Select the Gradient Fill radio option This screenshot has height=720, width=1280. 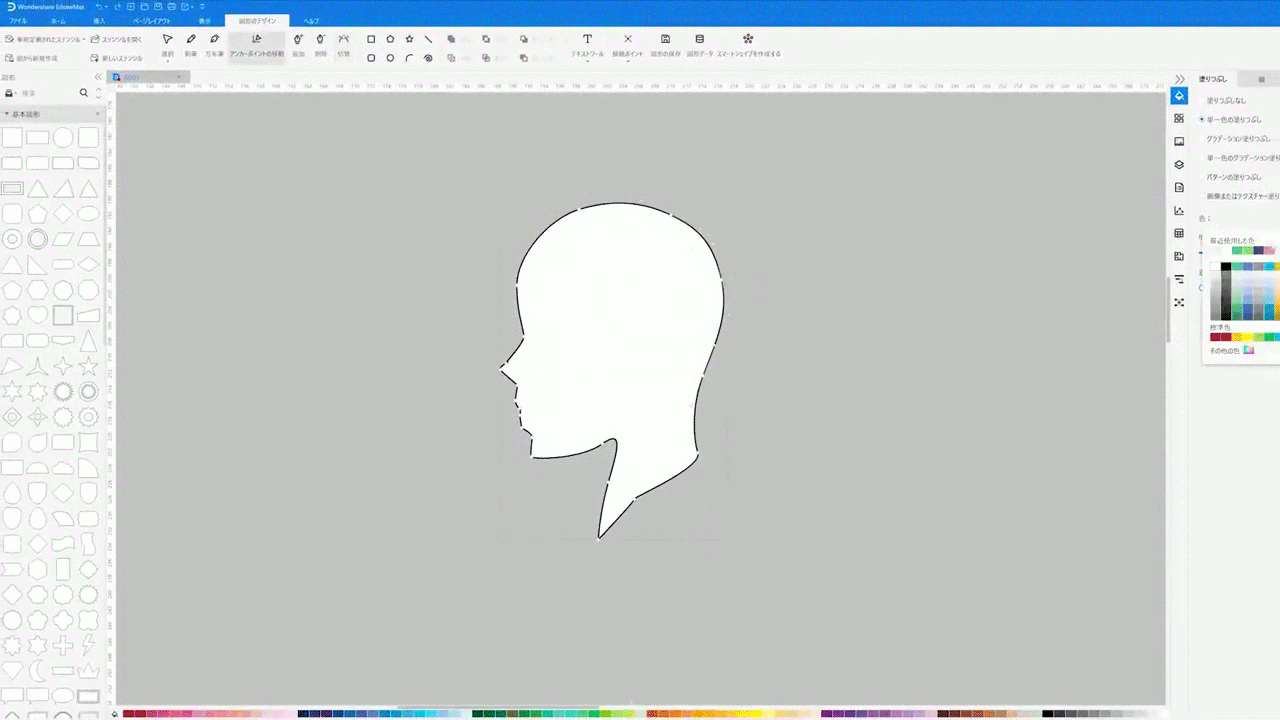[1237, 139]
